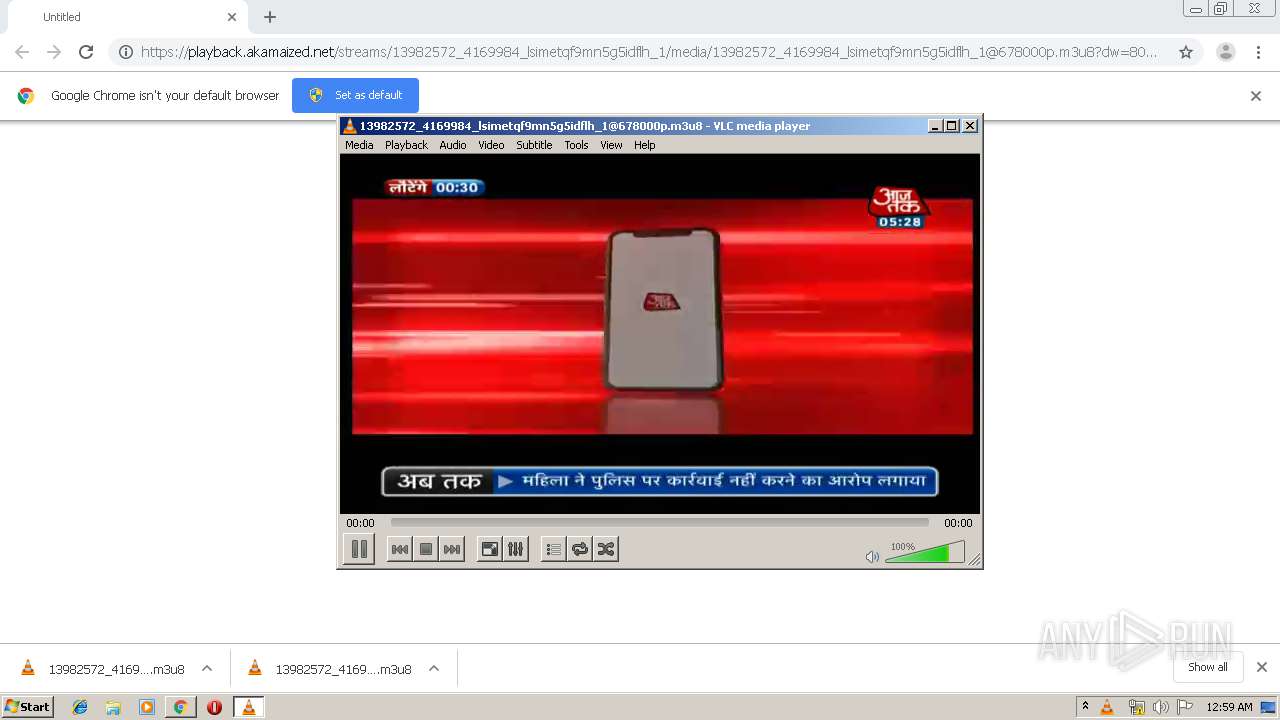Open the VLC Media menu
The height and width of the screenshot is (720, 1280).
click(359, 145)
